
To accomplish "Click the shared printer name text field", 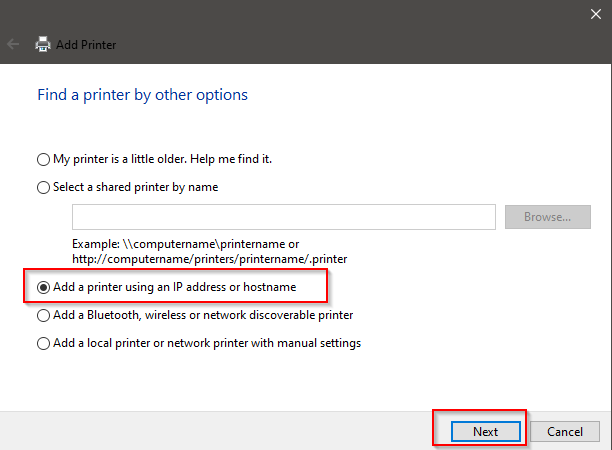I will (x=284, y=216).
